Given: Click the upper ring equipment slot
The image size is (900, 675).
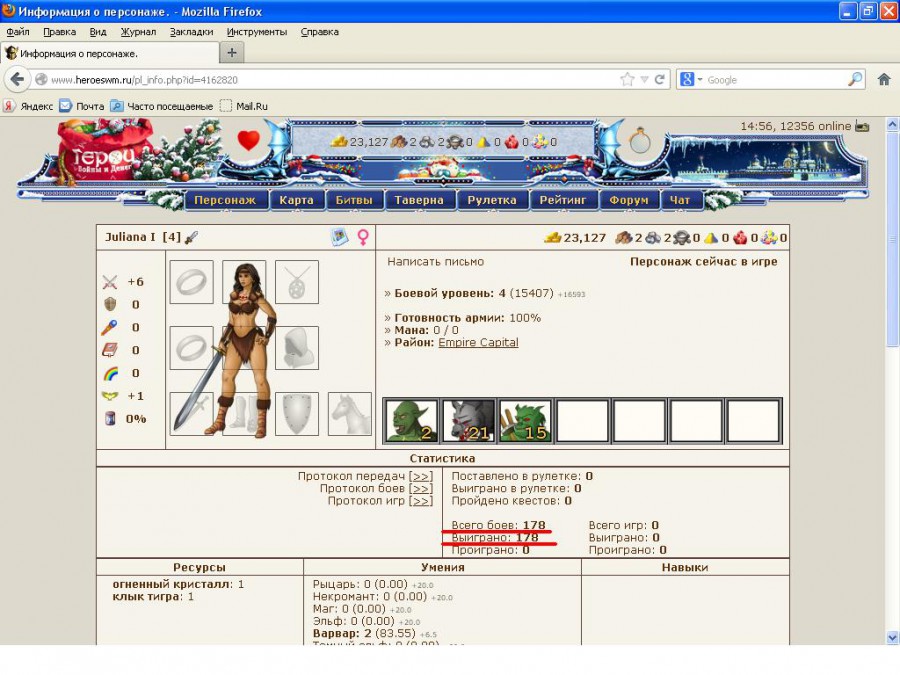Looking at the screenshot, I should coord(192,282).
